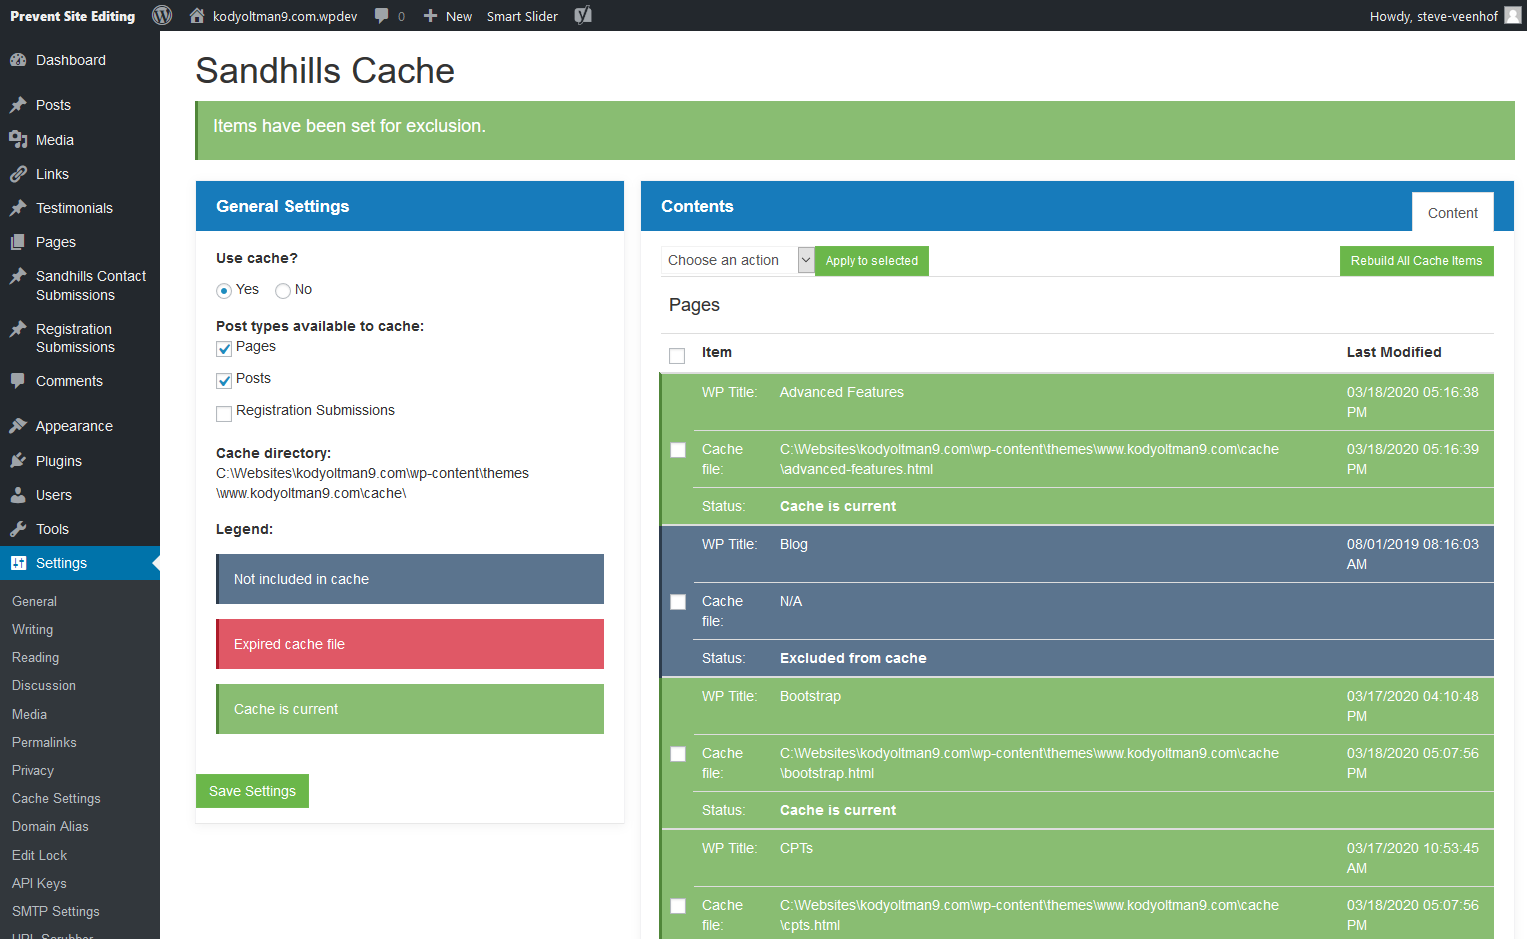The height and width of the screenshot is (939, 1527).
Task: Click the Prevent Site Editing admin bar link
Action: (72, 16)
